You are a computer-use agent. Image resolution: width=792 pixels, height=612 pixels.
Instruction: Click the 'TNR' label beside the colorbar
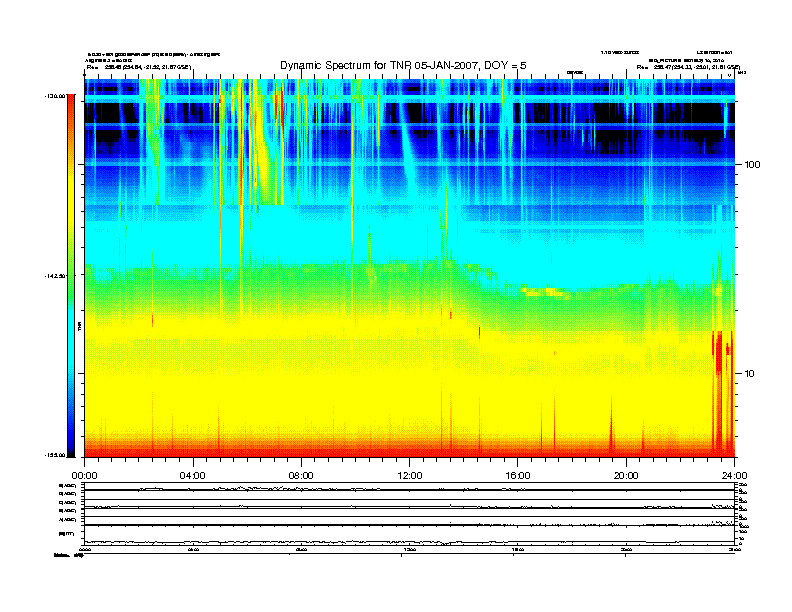point(79,326)
